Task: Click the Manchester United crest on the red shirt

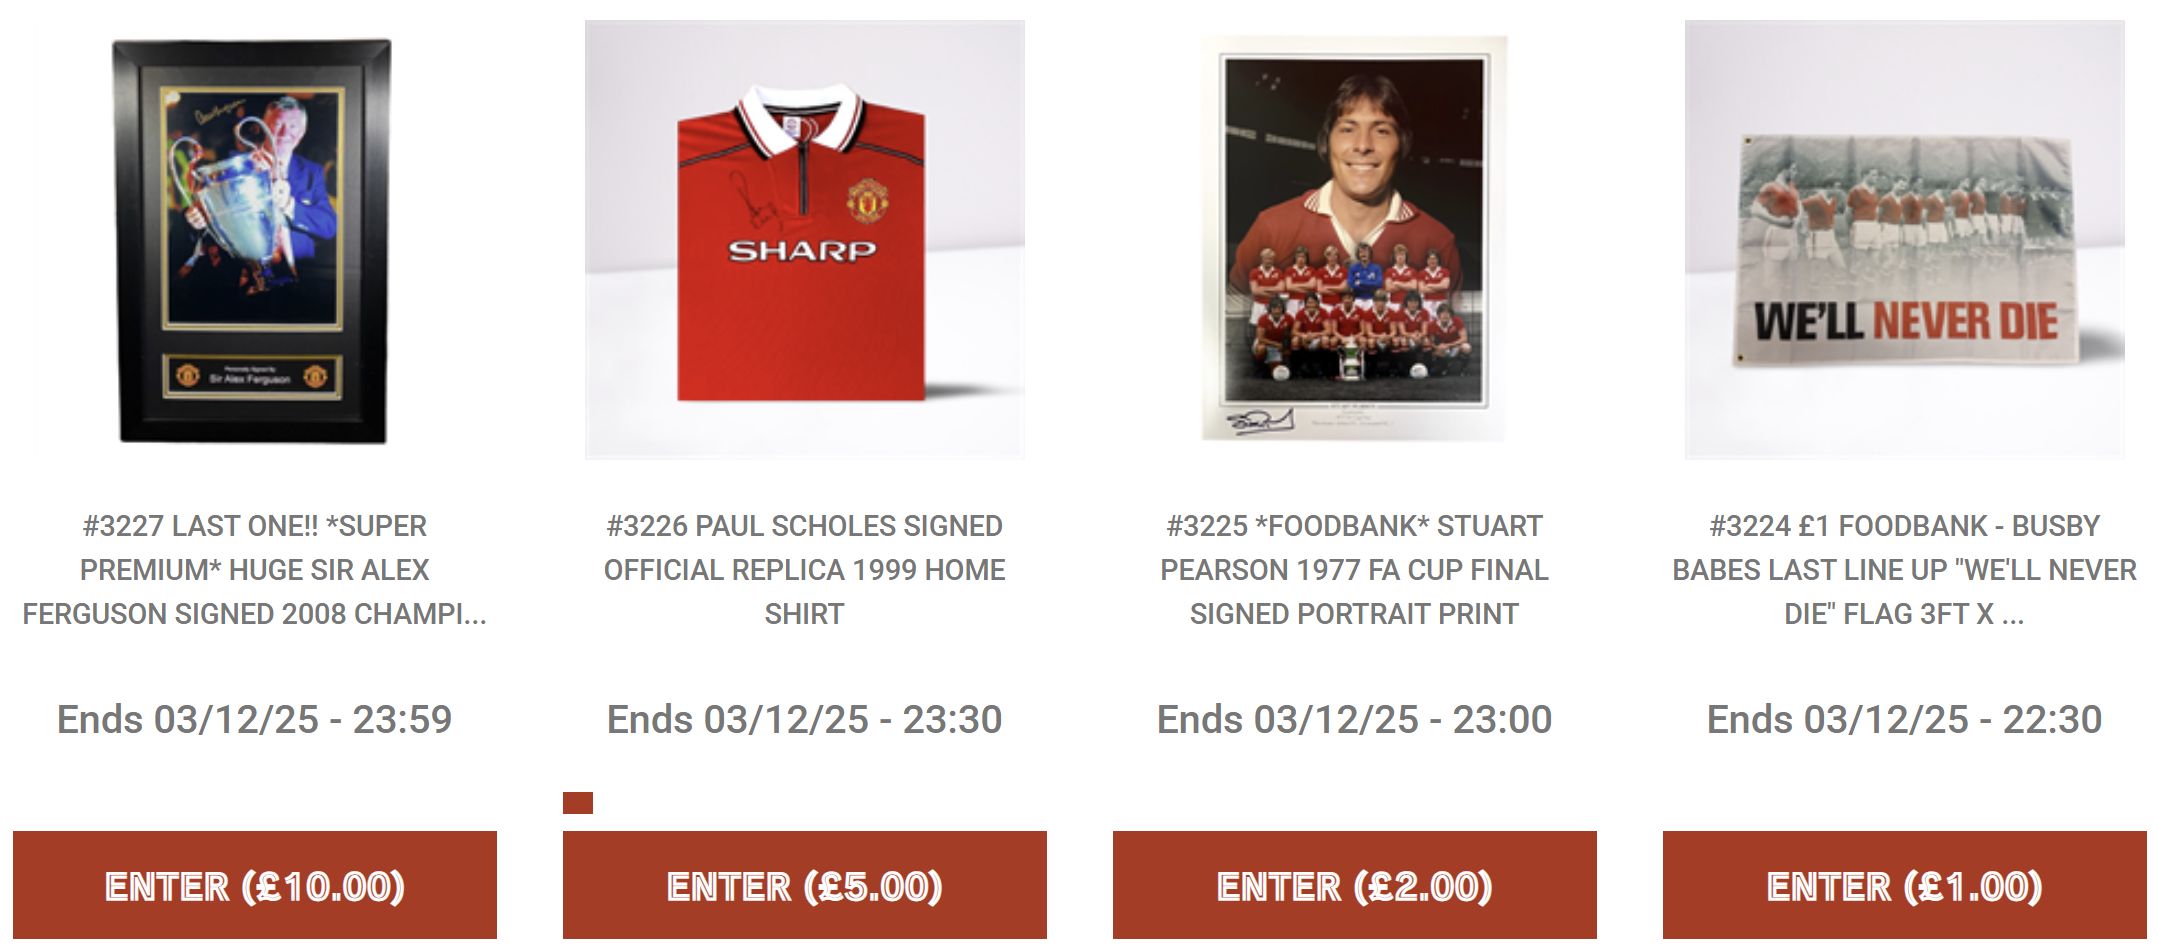Action: pyautogui.click(x=868, y=201)
